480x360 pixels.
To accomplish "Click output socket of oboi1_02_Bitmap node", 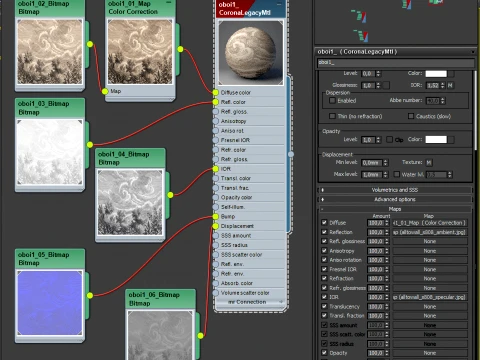I will coord(90,44).
